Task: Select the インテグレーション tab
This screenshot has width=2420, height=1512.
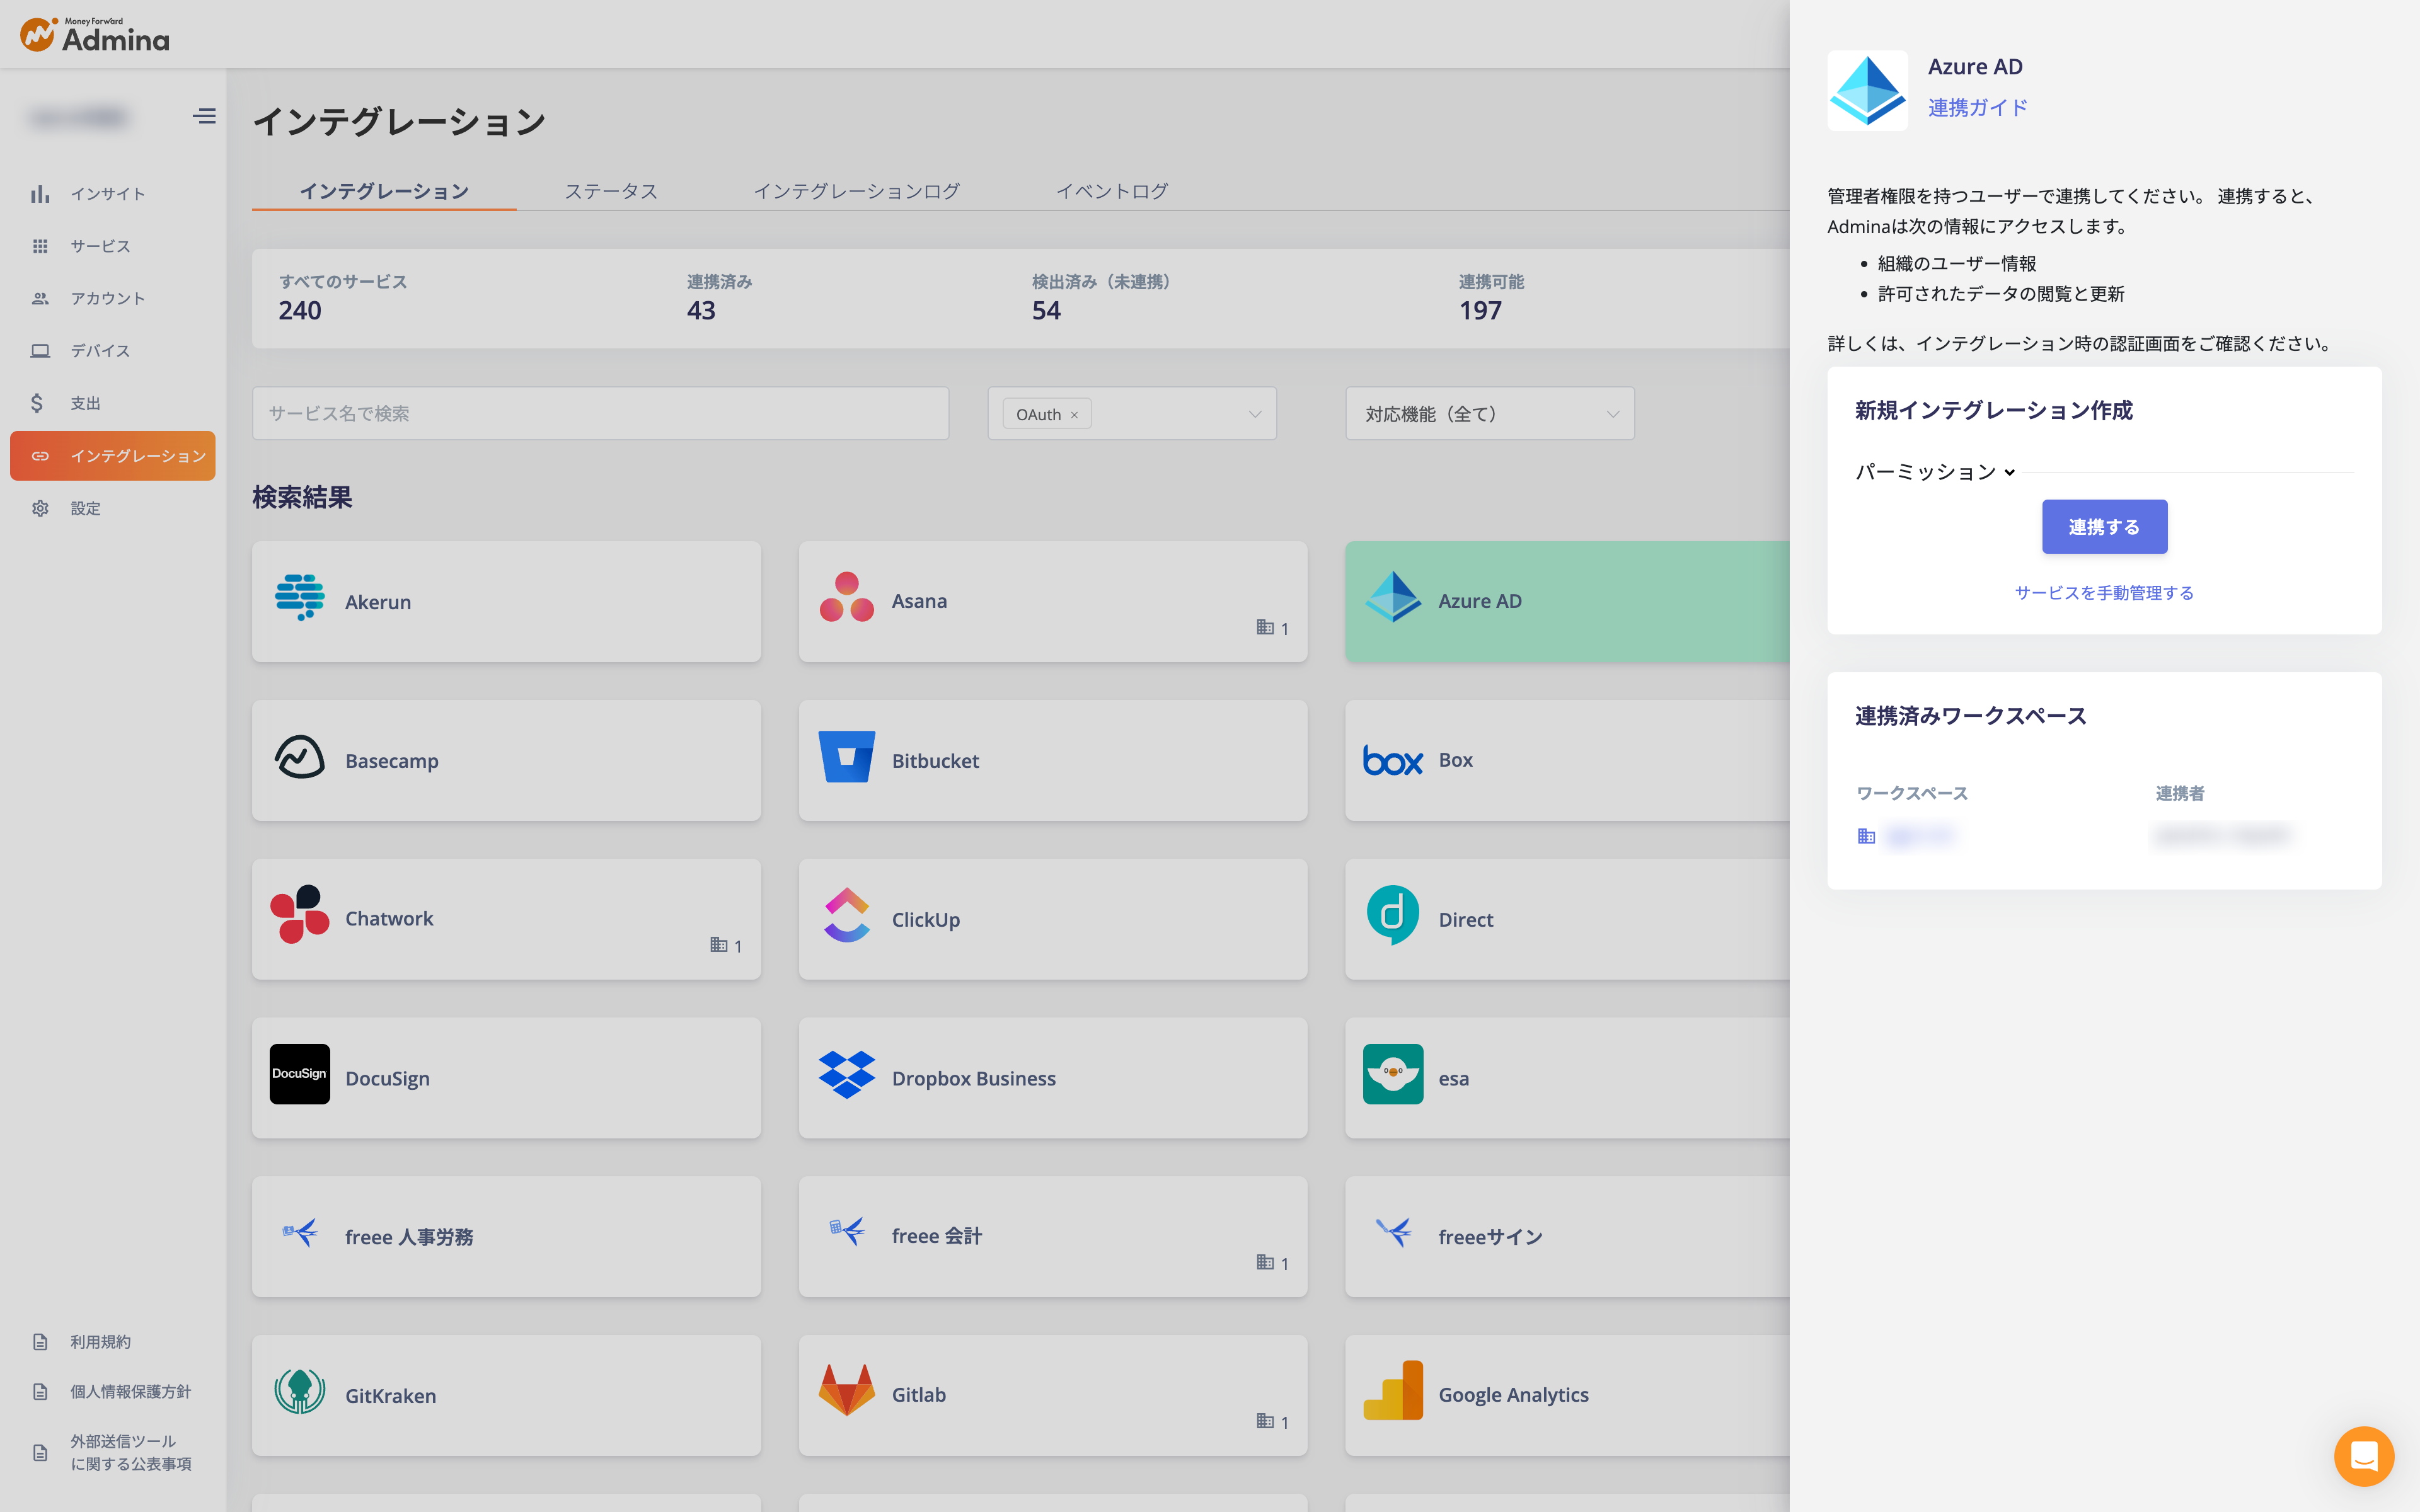Action: point(384,190)
